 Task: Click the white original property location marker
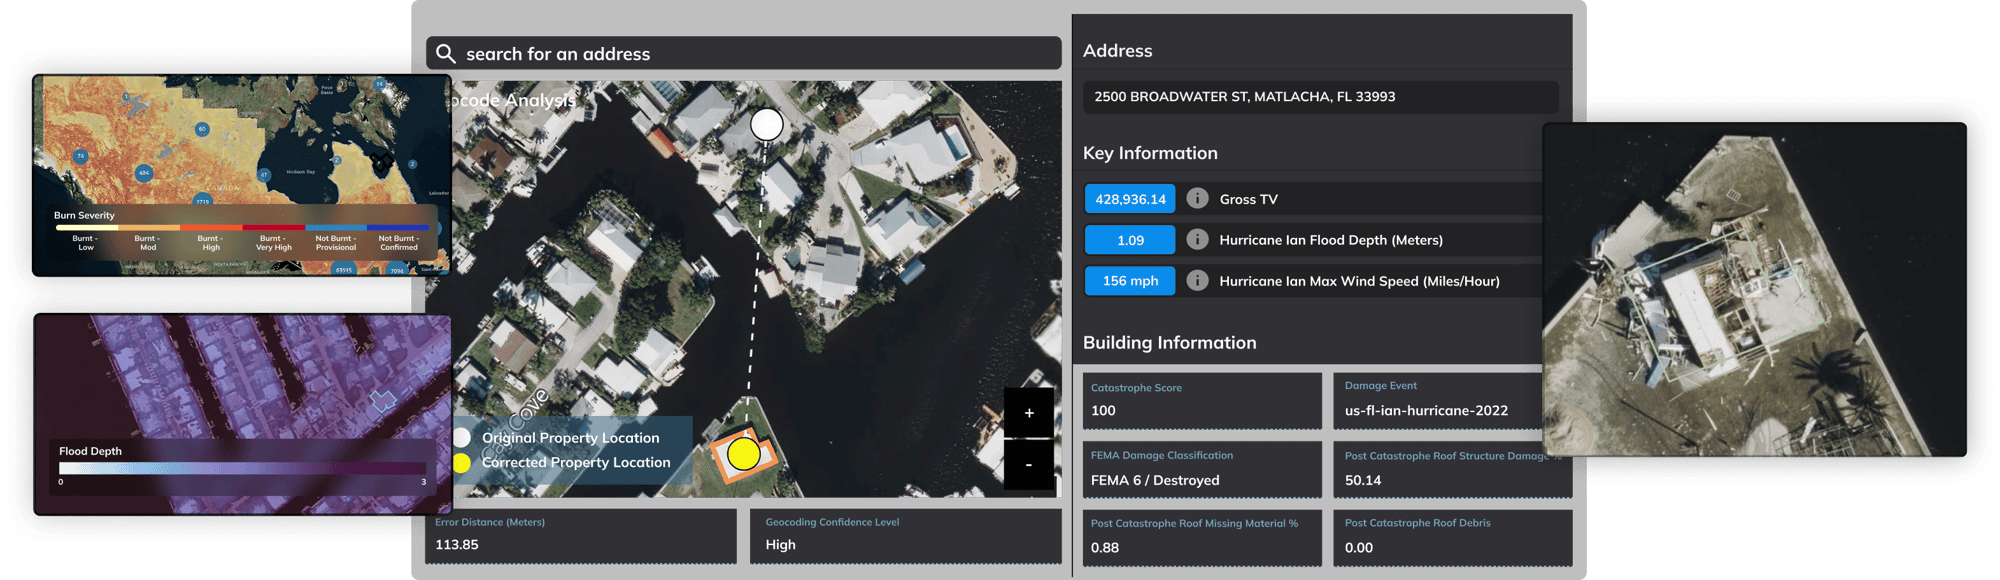click(767, 124)
